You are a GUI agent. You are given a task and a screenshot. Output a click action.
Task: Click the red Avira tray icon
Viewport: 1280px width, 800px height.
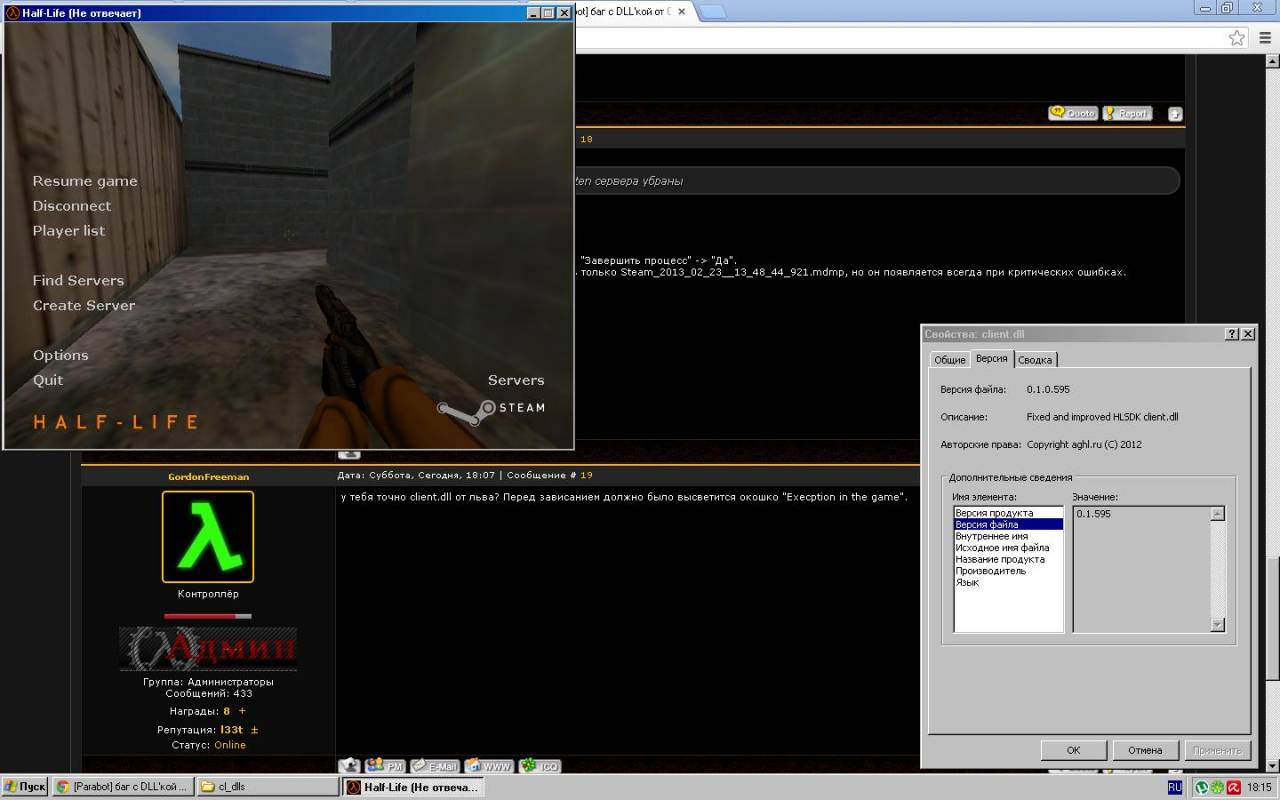click(x=1233, y=787)
